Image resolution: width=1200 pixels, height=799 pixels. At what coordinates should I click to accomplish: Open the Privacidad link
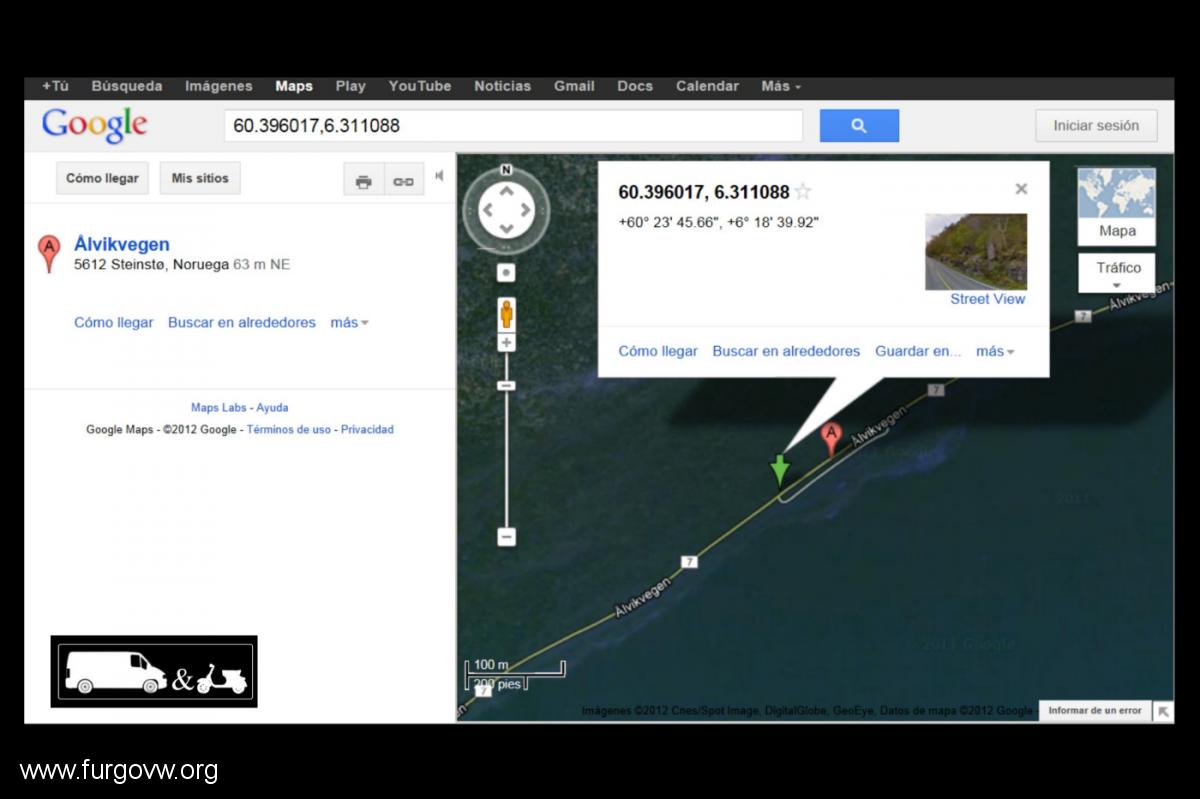(x=367, y=430)
